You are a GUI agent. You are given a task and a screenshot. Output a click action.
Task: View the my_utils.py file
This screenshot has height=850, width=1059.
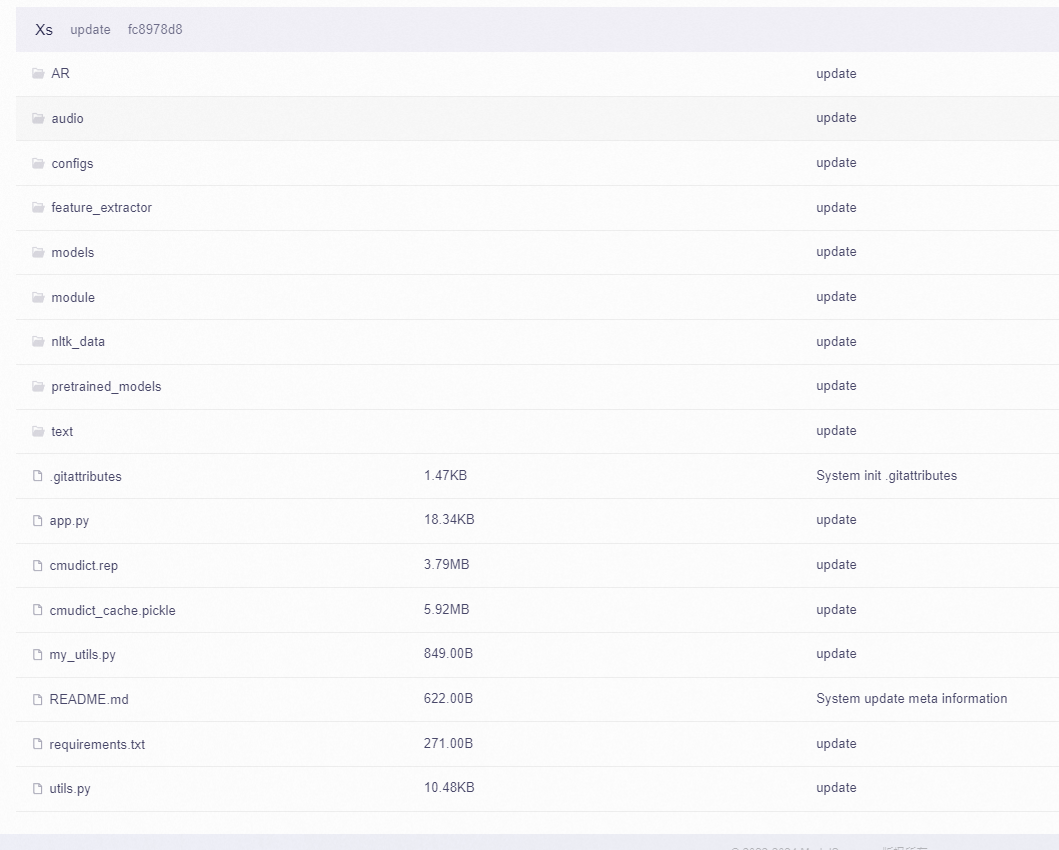[x=82, y=655]
